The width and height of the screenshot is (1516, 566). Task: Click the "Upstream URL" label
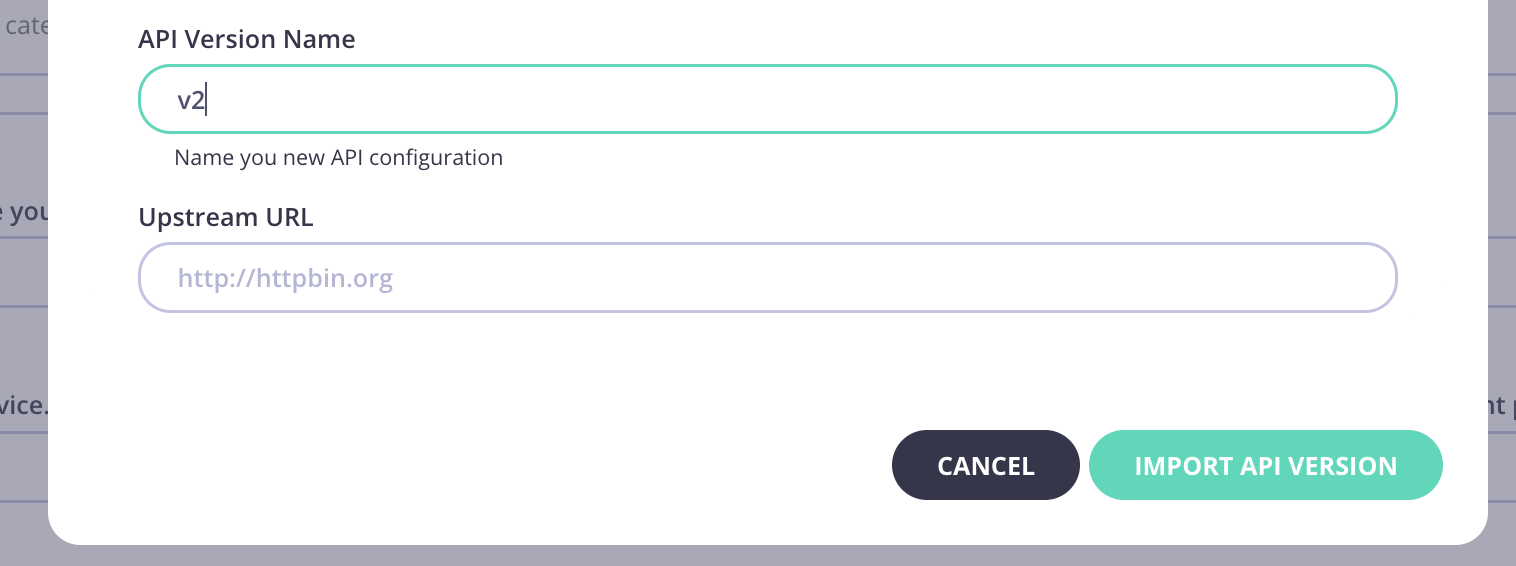click(x=225, y=218)
